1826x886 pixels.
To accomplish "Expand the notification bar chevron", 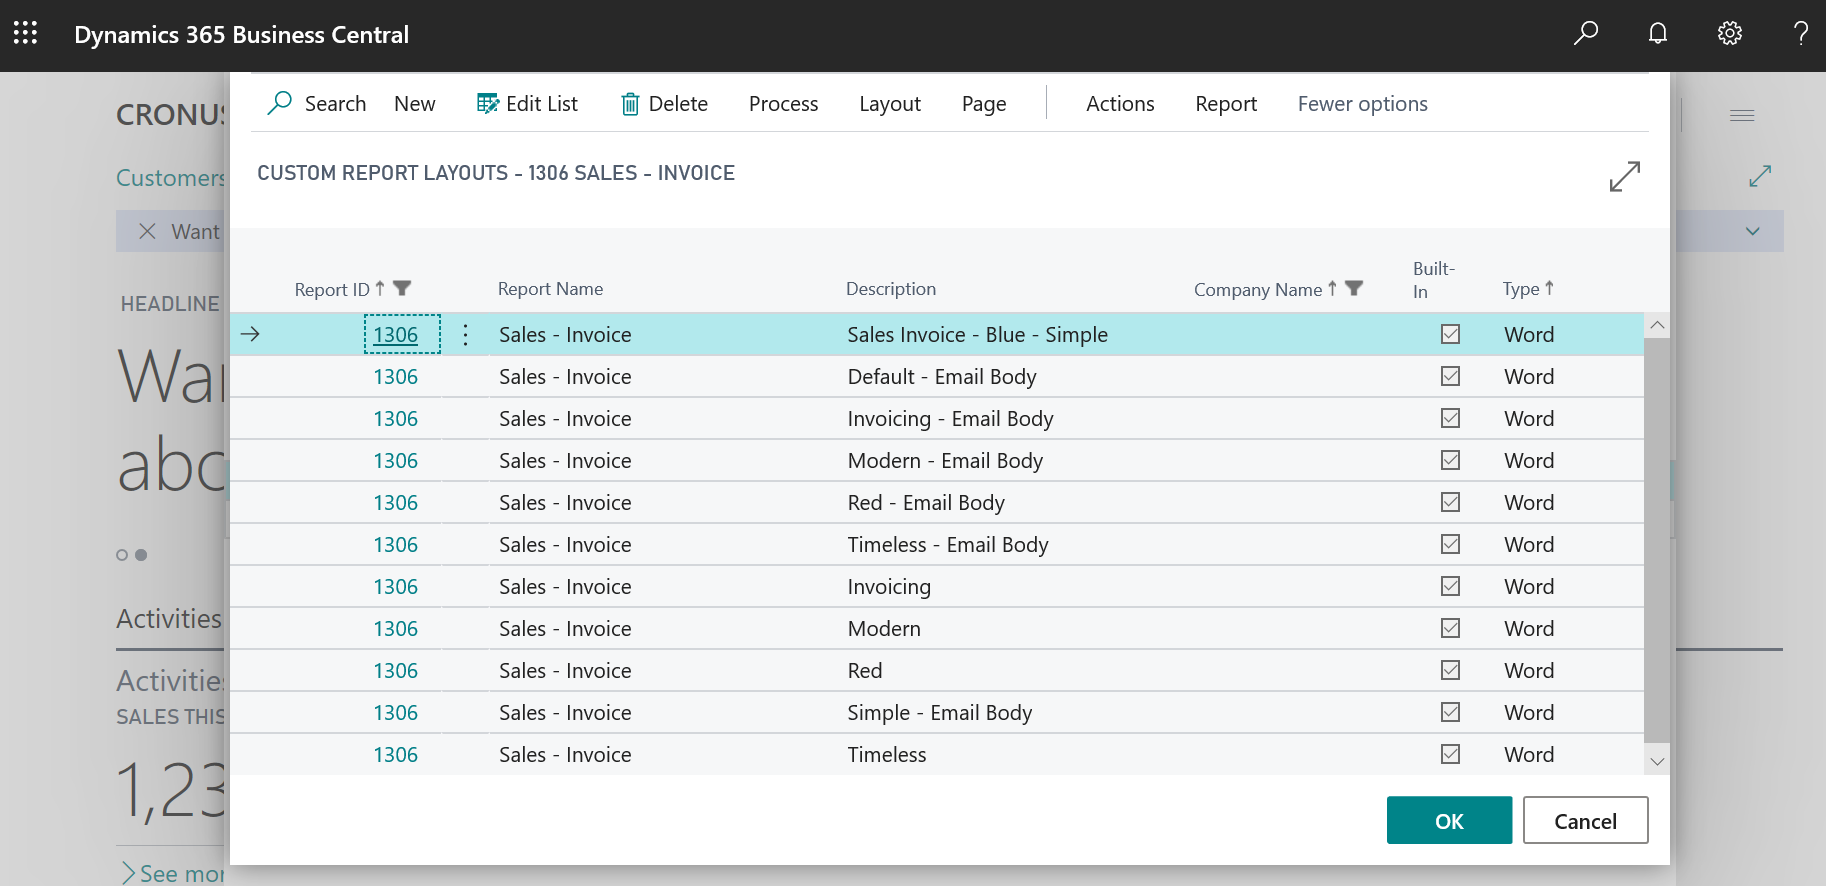I will click(1752, 231).
